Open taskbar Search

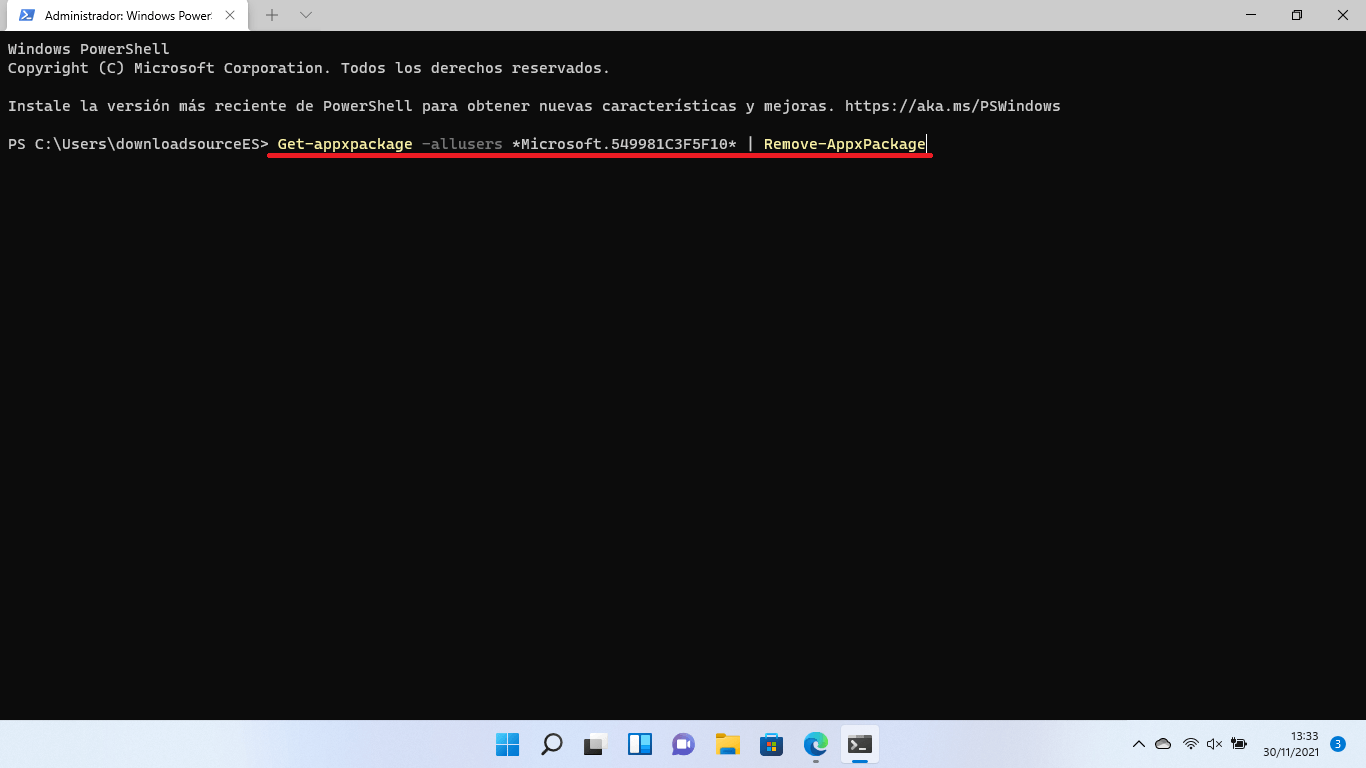click(552, 744)
